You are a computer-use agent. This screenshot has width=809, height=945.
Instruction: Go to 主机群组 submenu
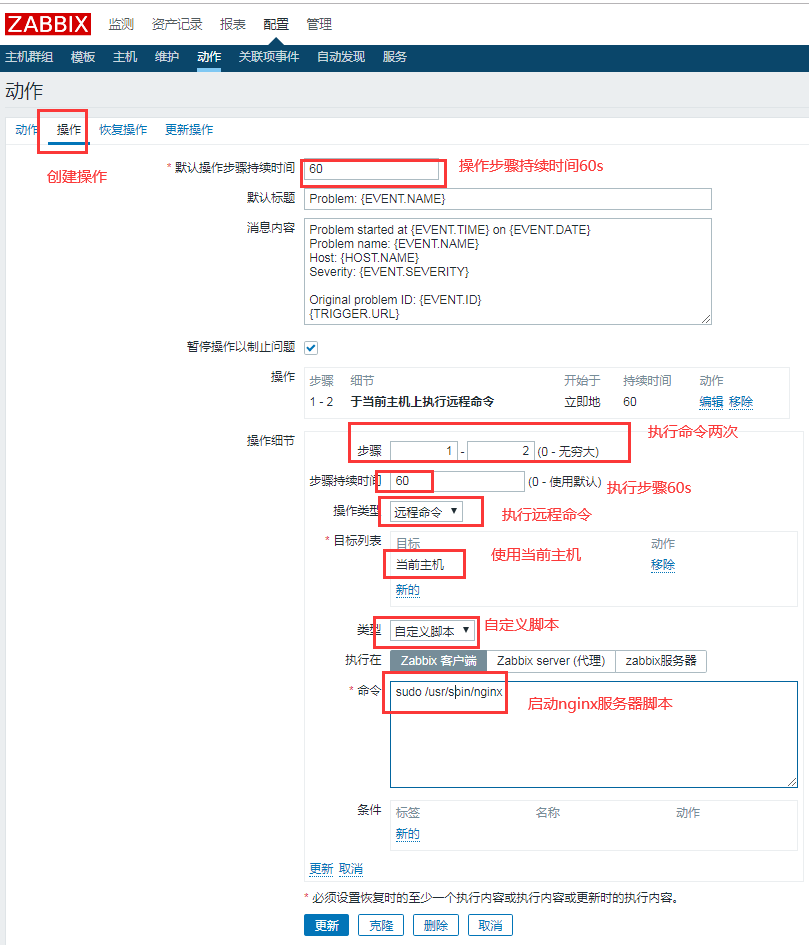point(29,57)
